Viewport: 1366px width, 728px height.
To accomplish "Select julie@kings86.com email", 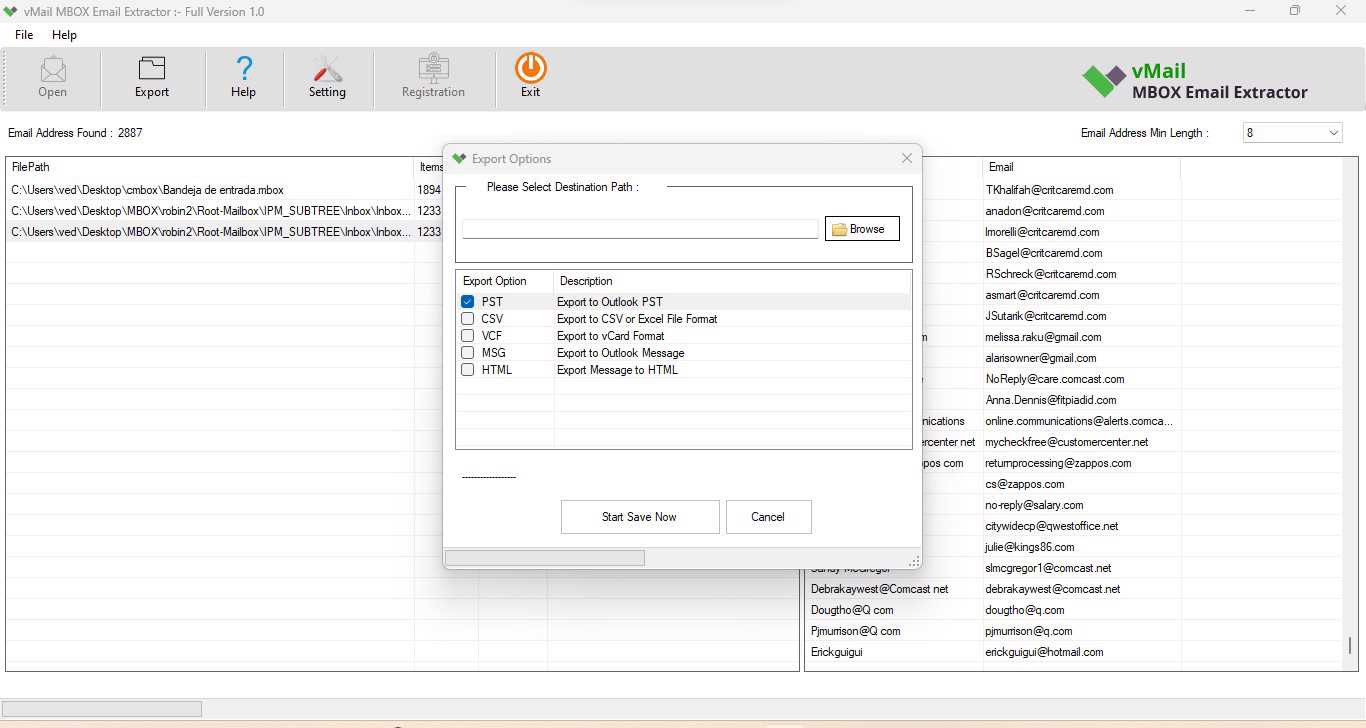I will coord(1030,547).
